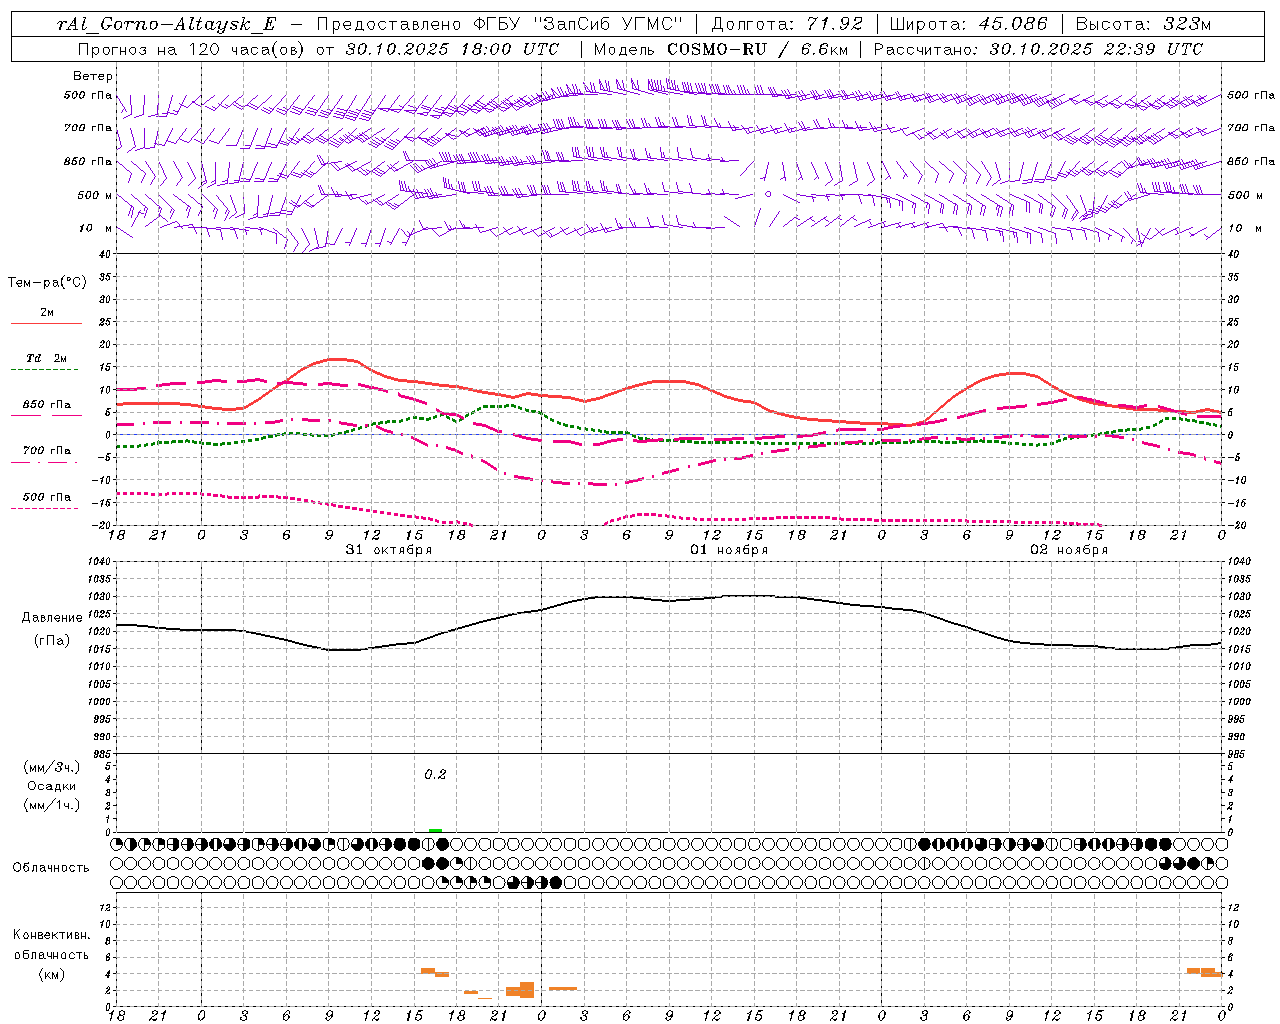1280x1024 pixels.
Task: Click the Облачность cloud cover label
Action: (x=51, y=868)
